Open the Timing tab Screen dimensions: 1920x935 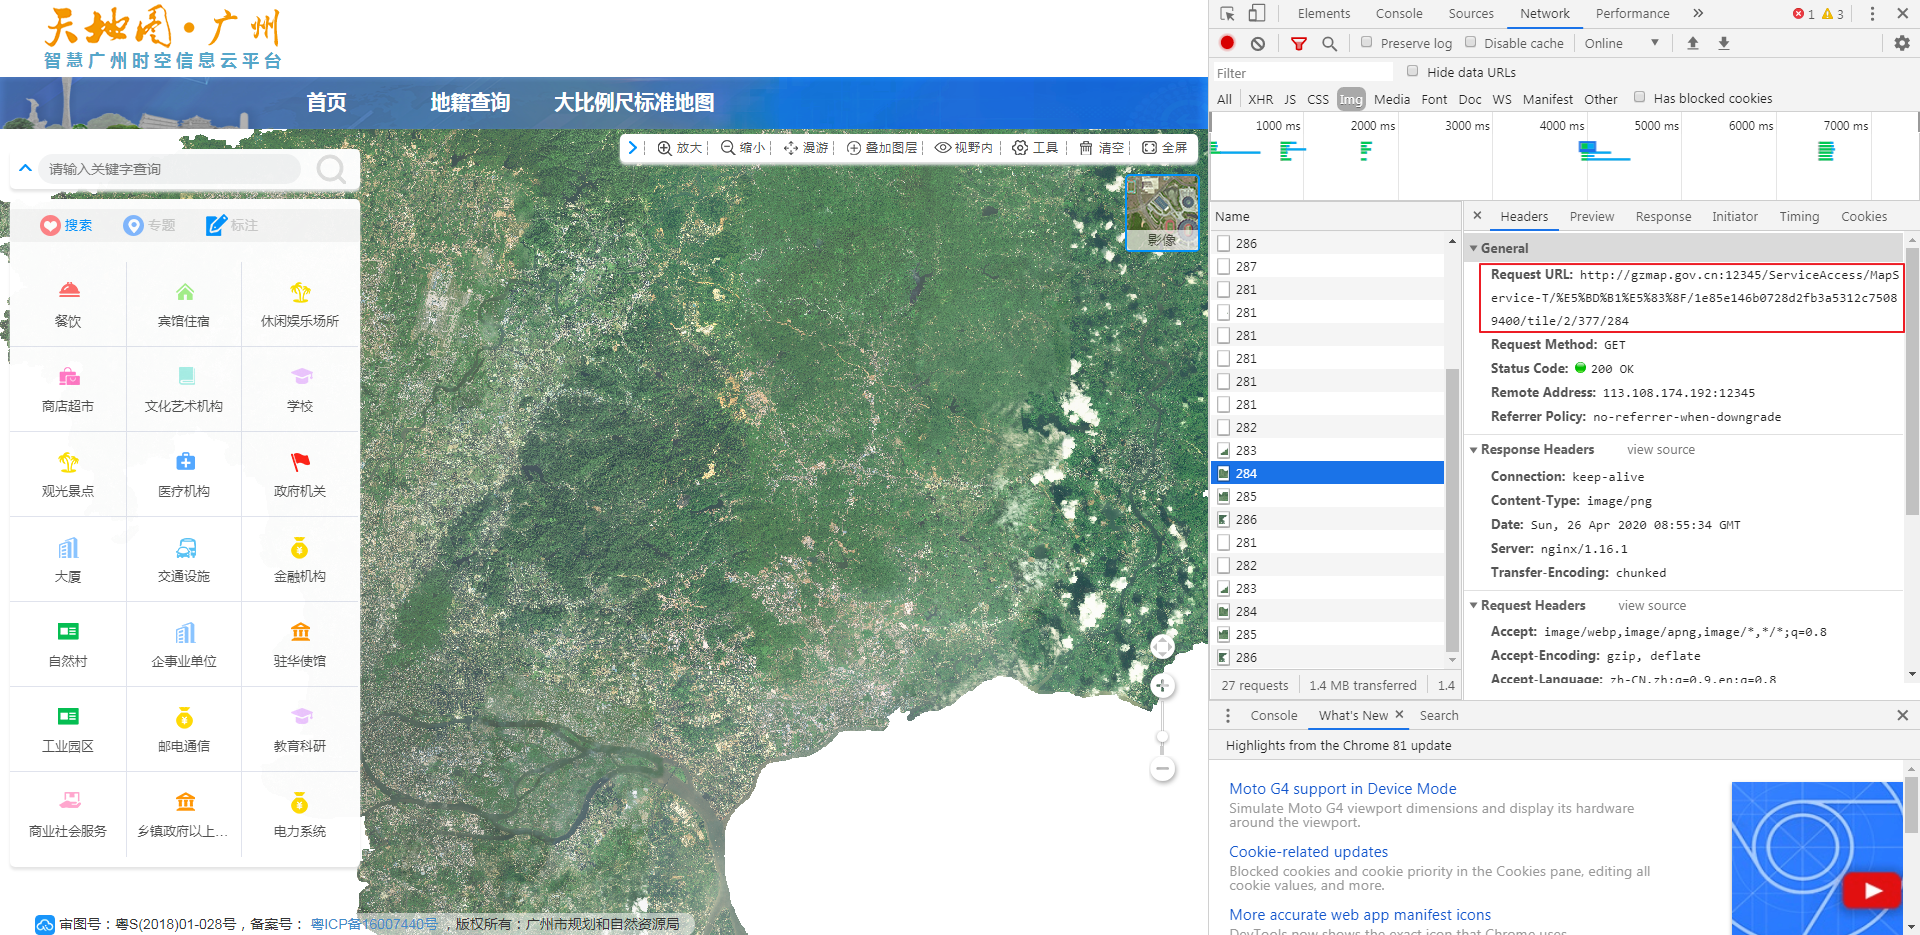1799,217
